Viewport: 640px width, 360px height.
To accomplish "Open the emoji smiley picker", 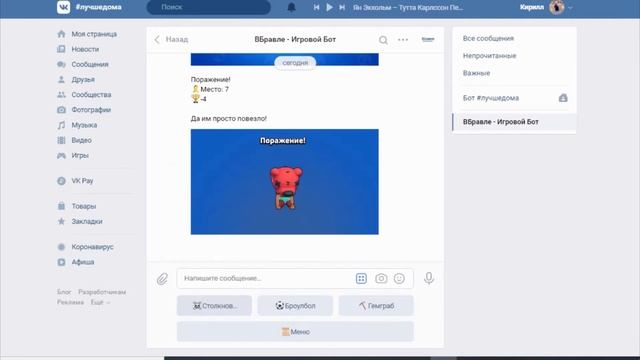I will (399, 278).
